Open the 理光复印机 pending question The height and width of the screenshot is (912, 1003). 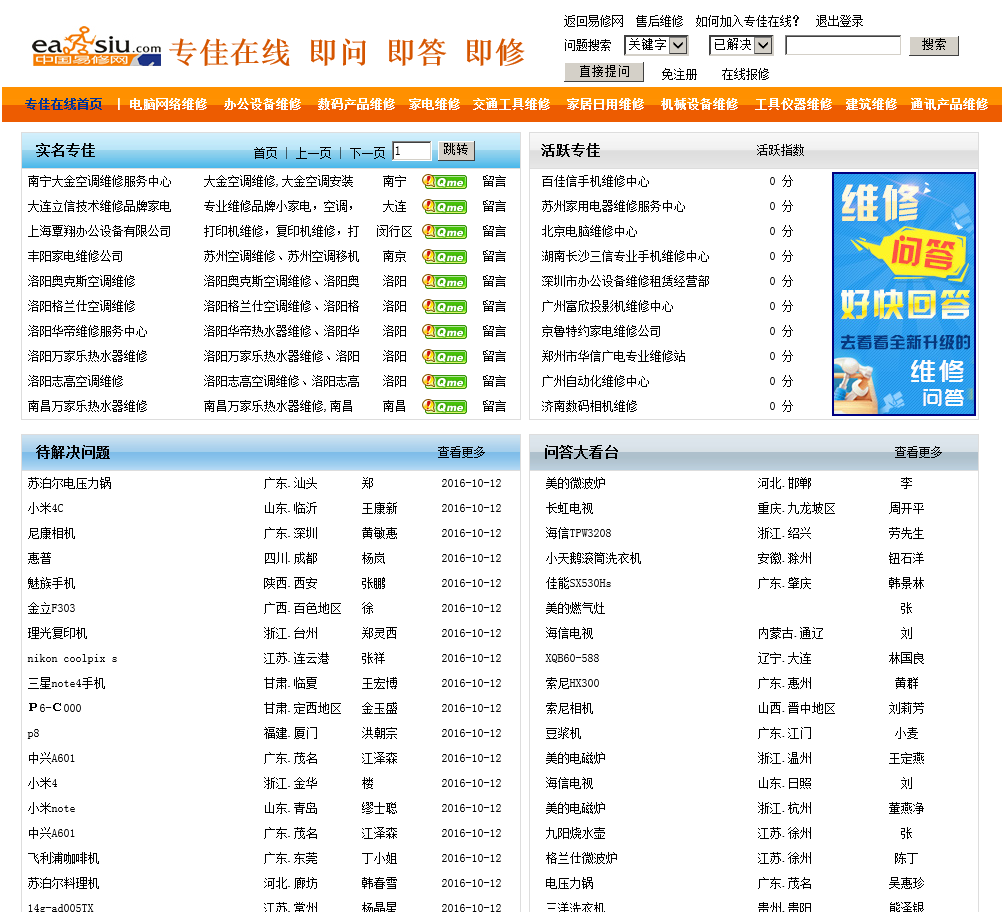tap(58, 633)
